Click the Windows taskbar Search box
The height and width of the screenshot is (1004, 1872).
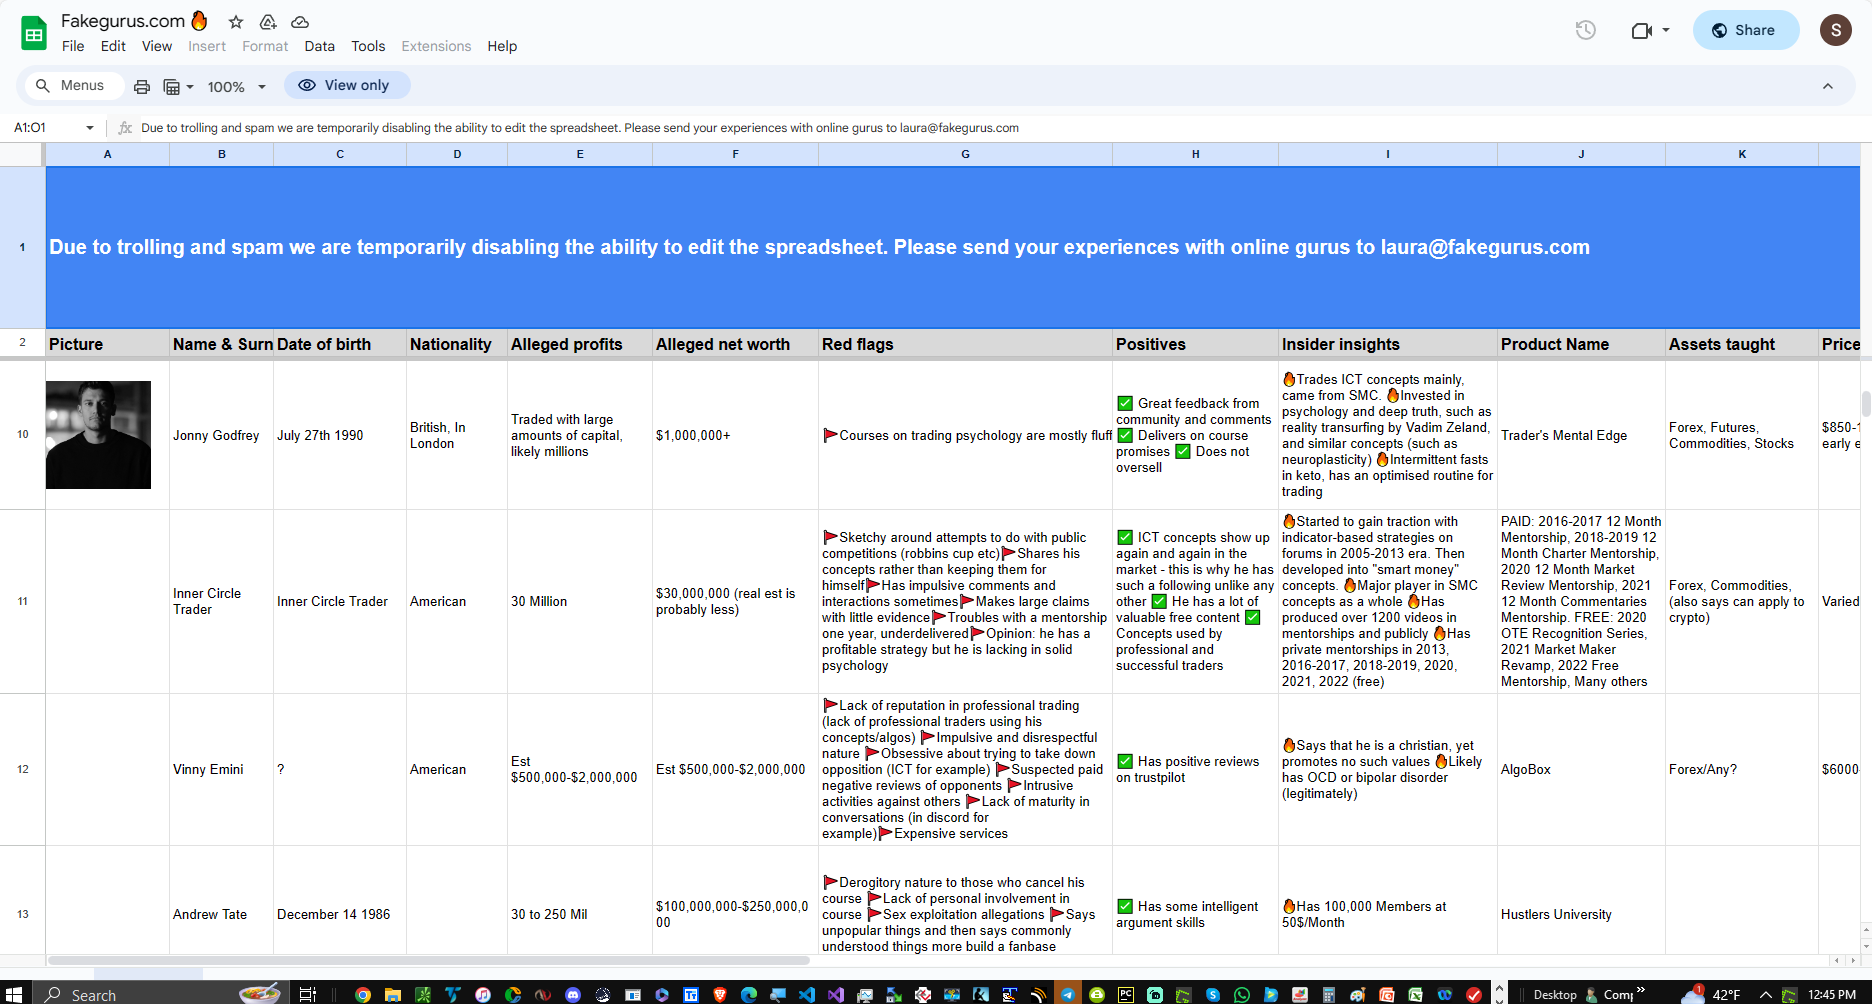click(160, 994)
